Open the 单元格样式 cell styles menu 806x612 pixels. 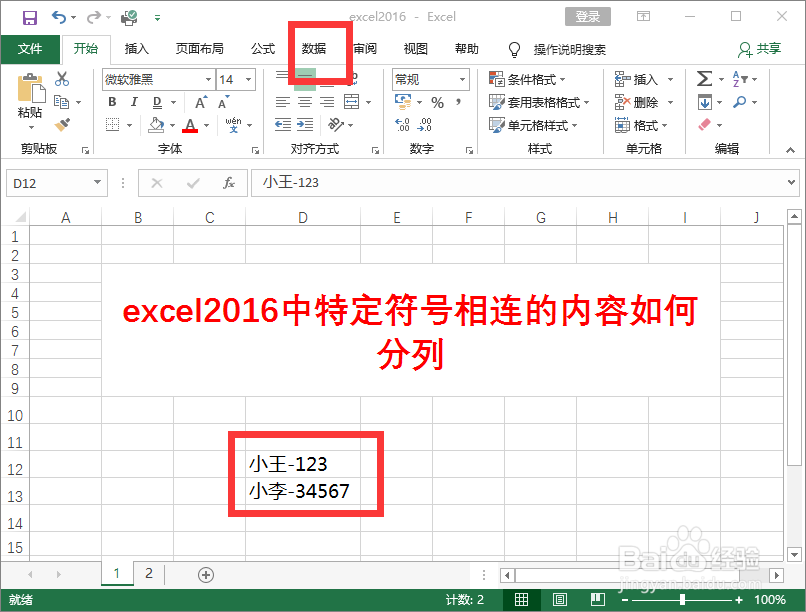(x=533, y=125)
